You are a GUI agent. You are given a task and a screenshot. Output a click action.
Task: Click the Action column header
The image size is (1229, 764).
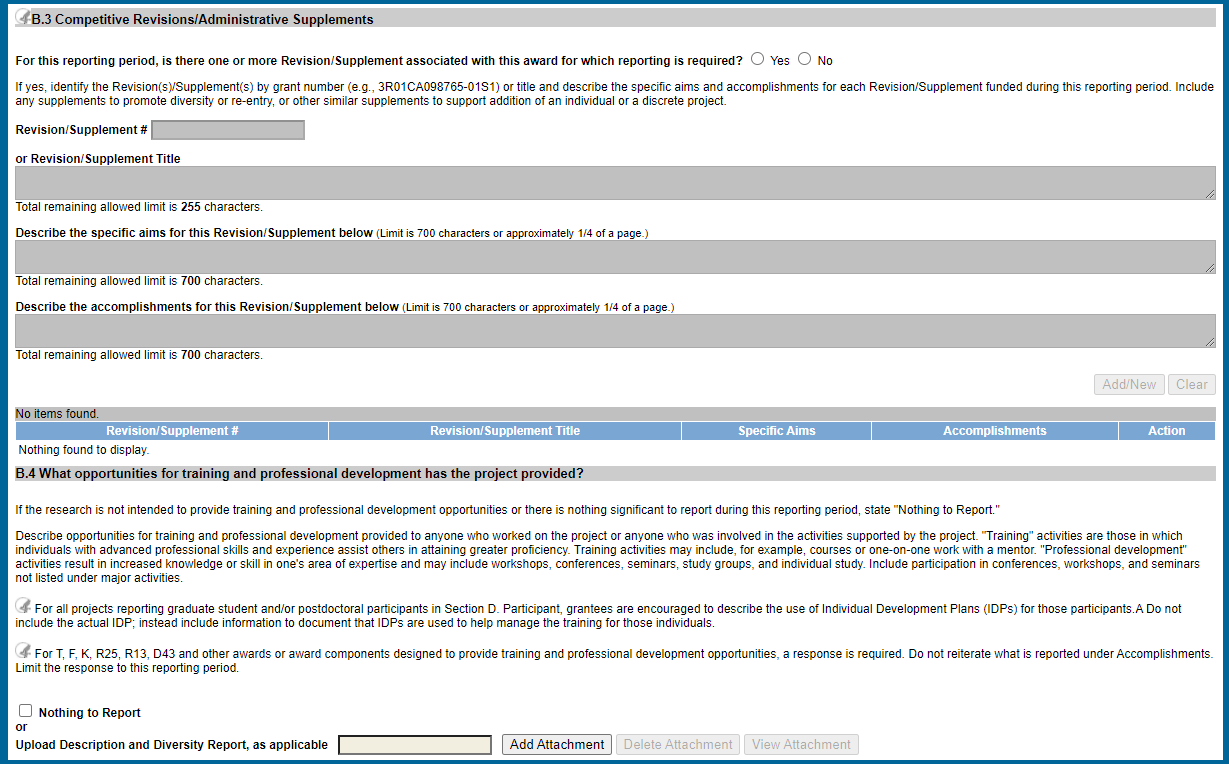pyautogui.click(x=1167, y=431)
